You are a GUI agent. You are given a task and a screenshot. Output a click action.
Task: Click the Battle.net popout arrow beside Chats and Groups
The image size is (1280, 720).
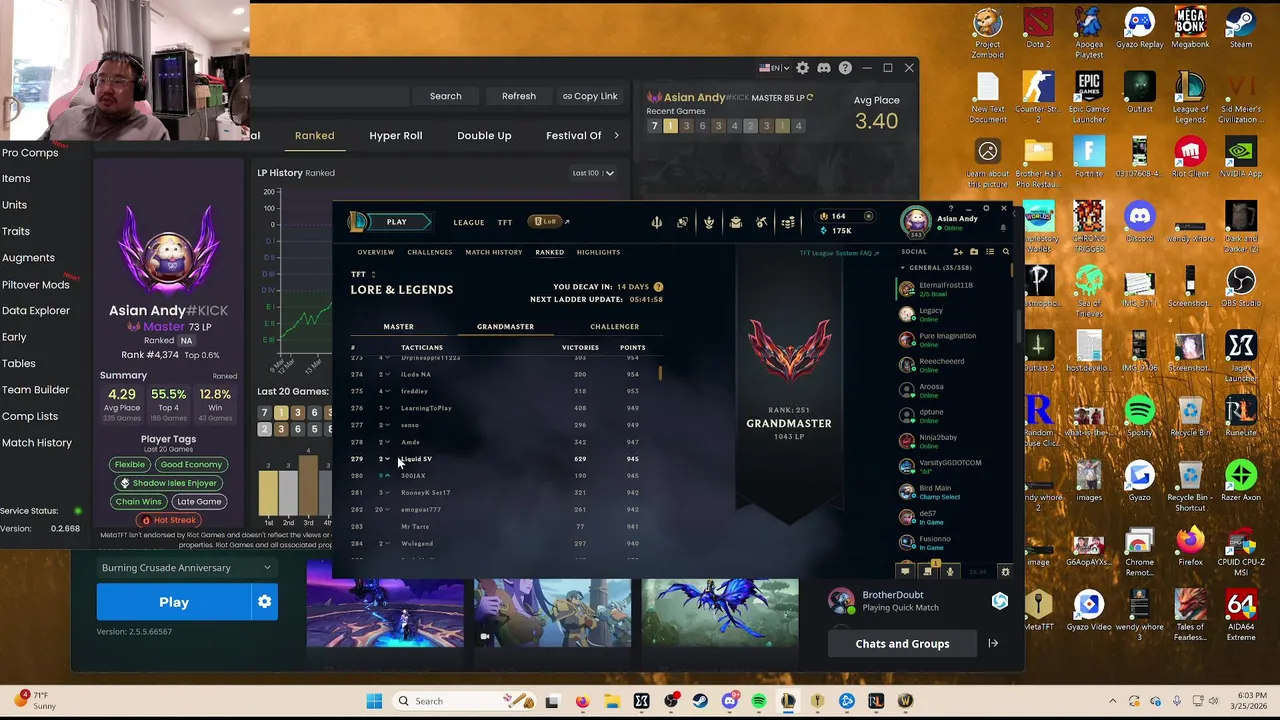(x=993, y=643)
